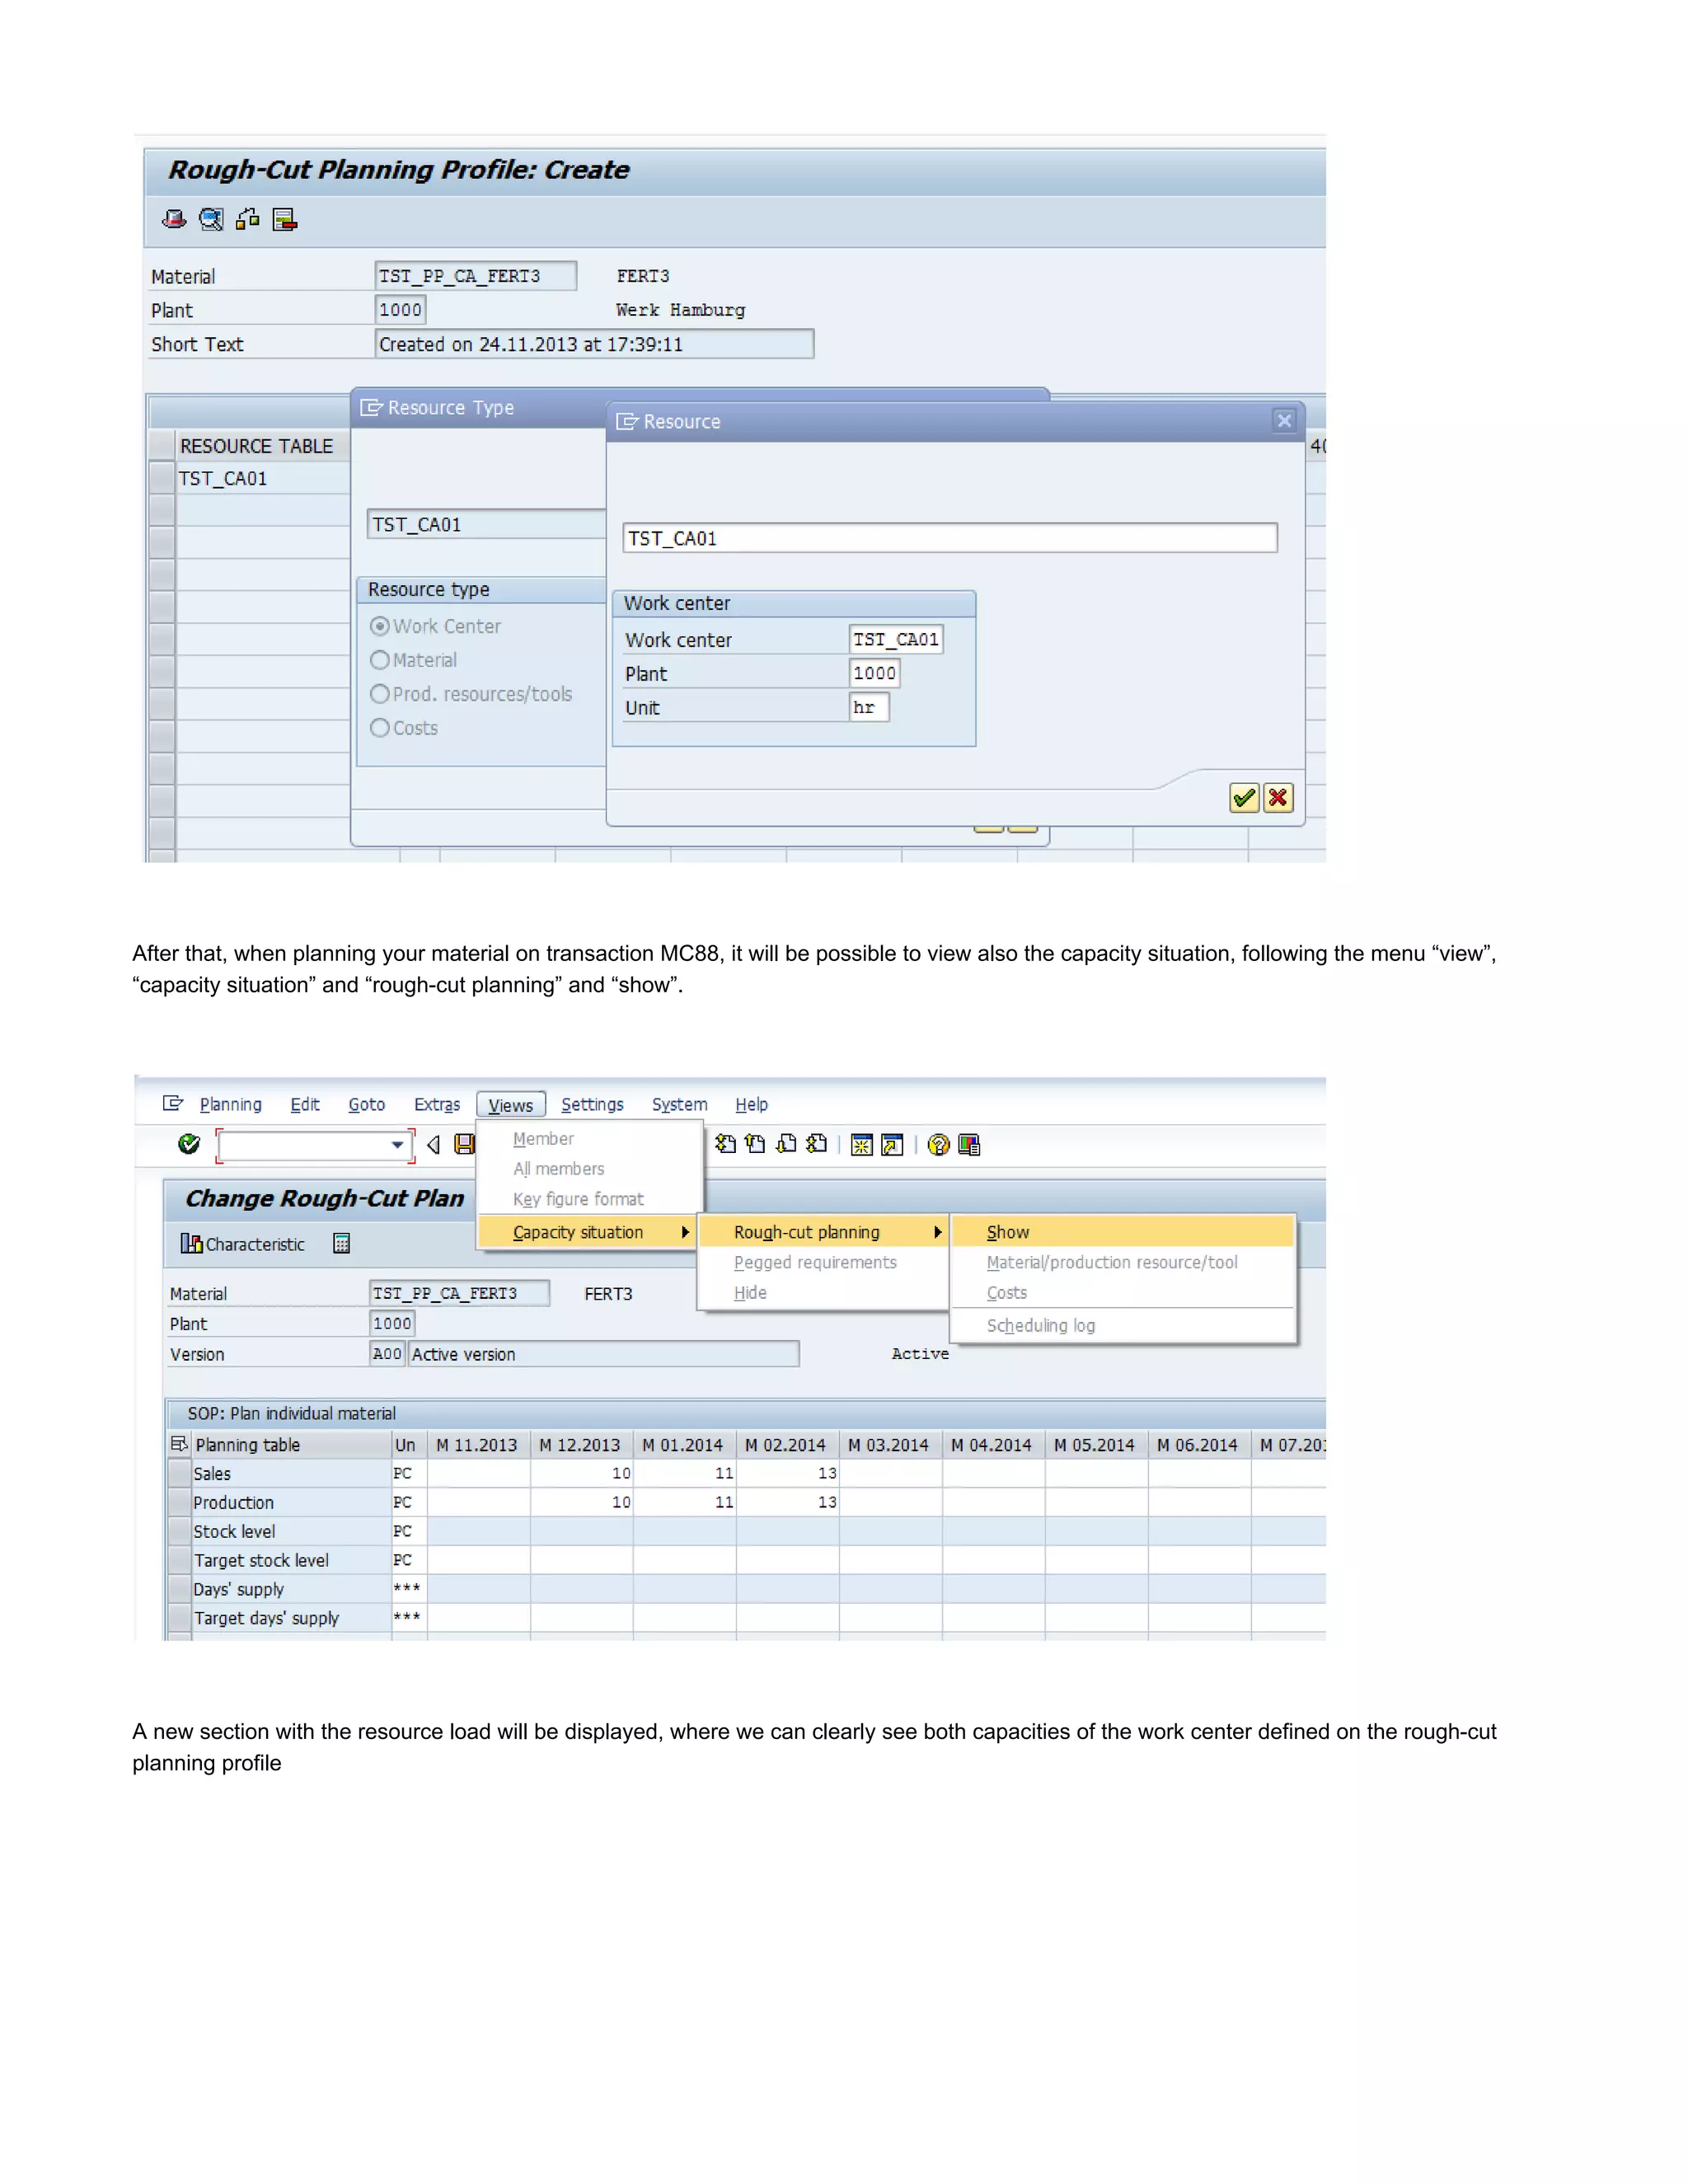This screenshot has width=1688, height=2184.
Task: Open the Planning menu
Action: point(230,1104)
